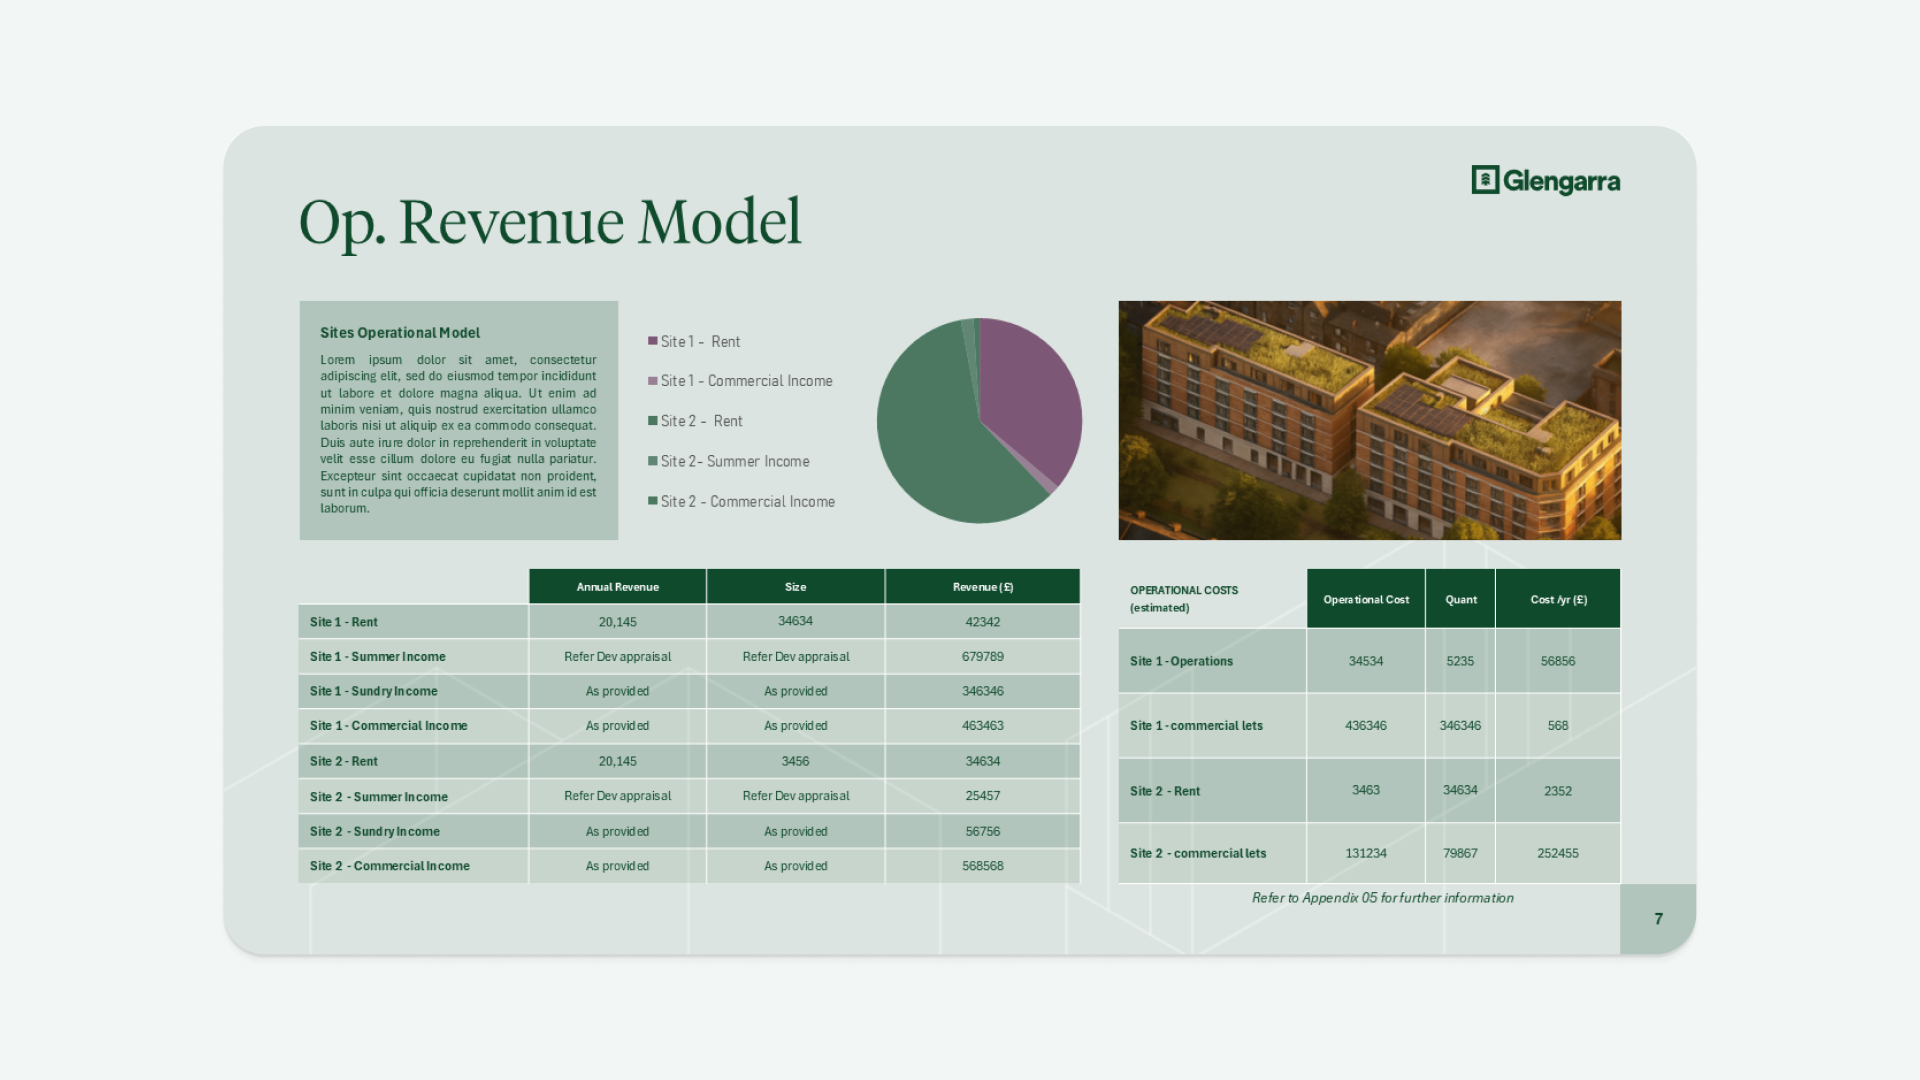The width and height of the screenshot is (1920, 1080).
Task: Click the Size column header
Action: pos(795,587)
